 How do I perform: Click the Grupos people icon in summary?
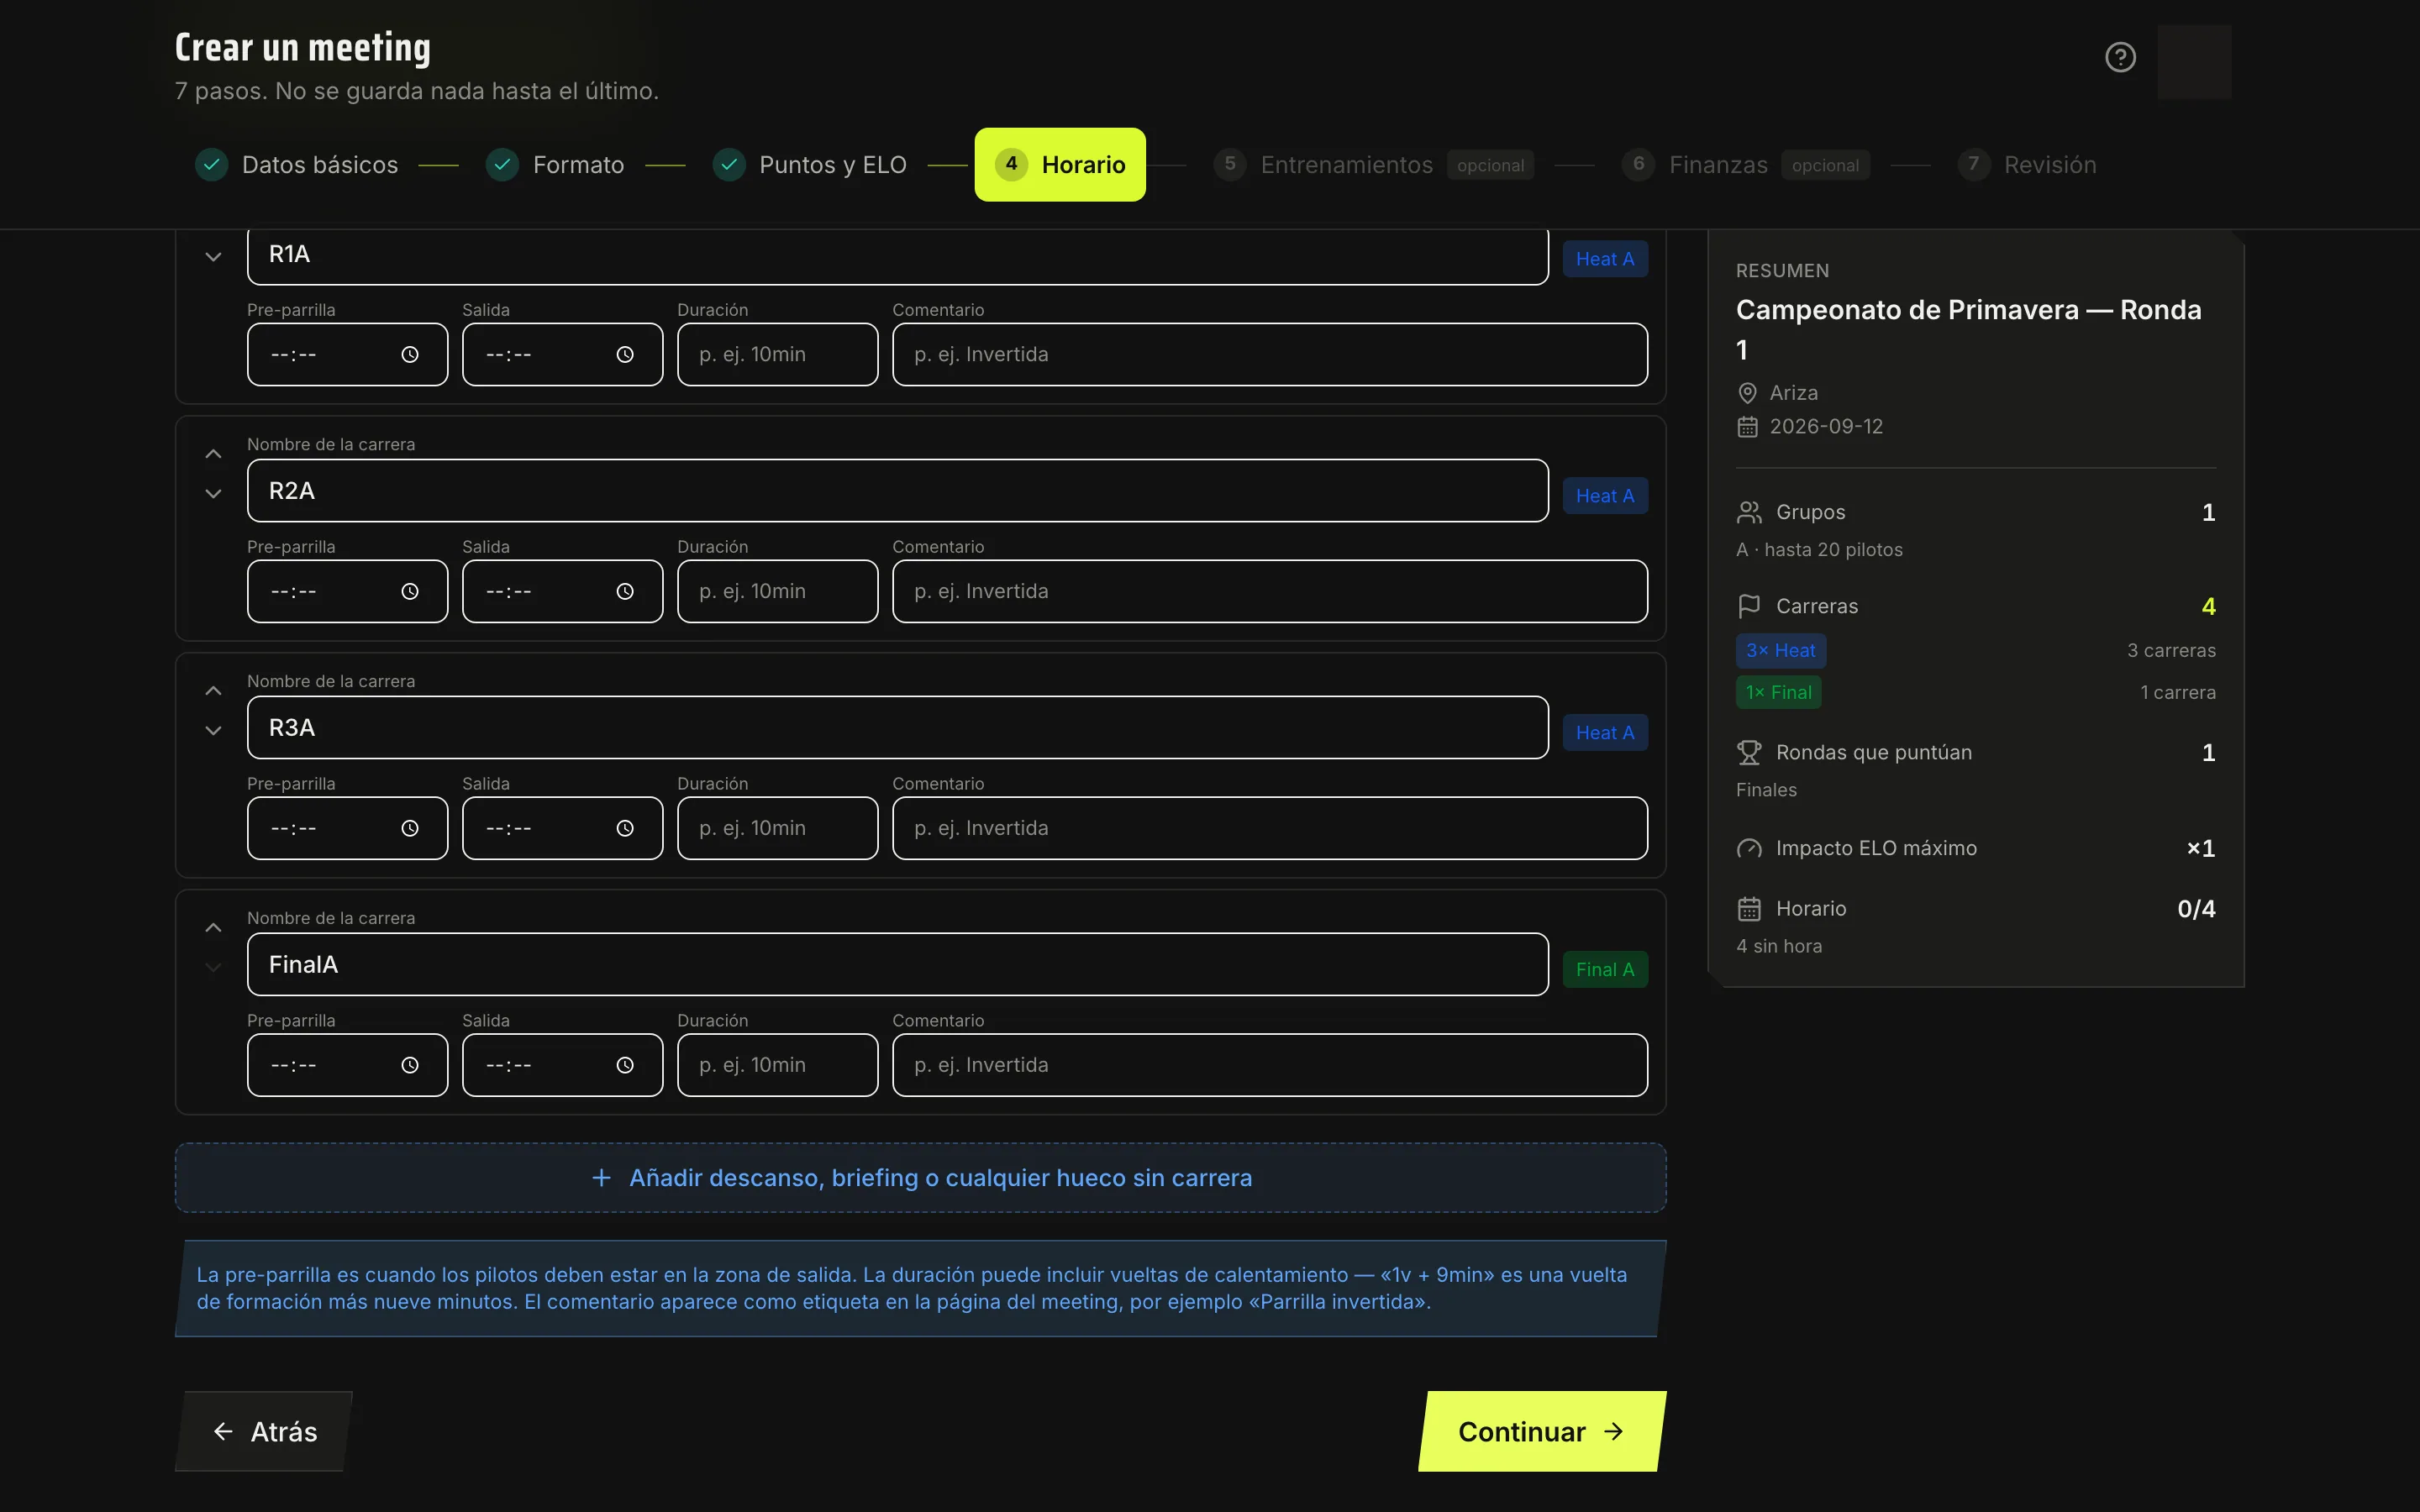click(x=1749, y=512)
